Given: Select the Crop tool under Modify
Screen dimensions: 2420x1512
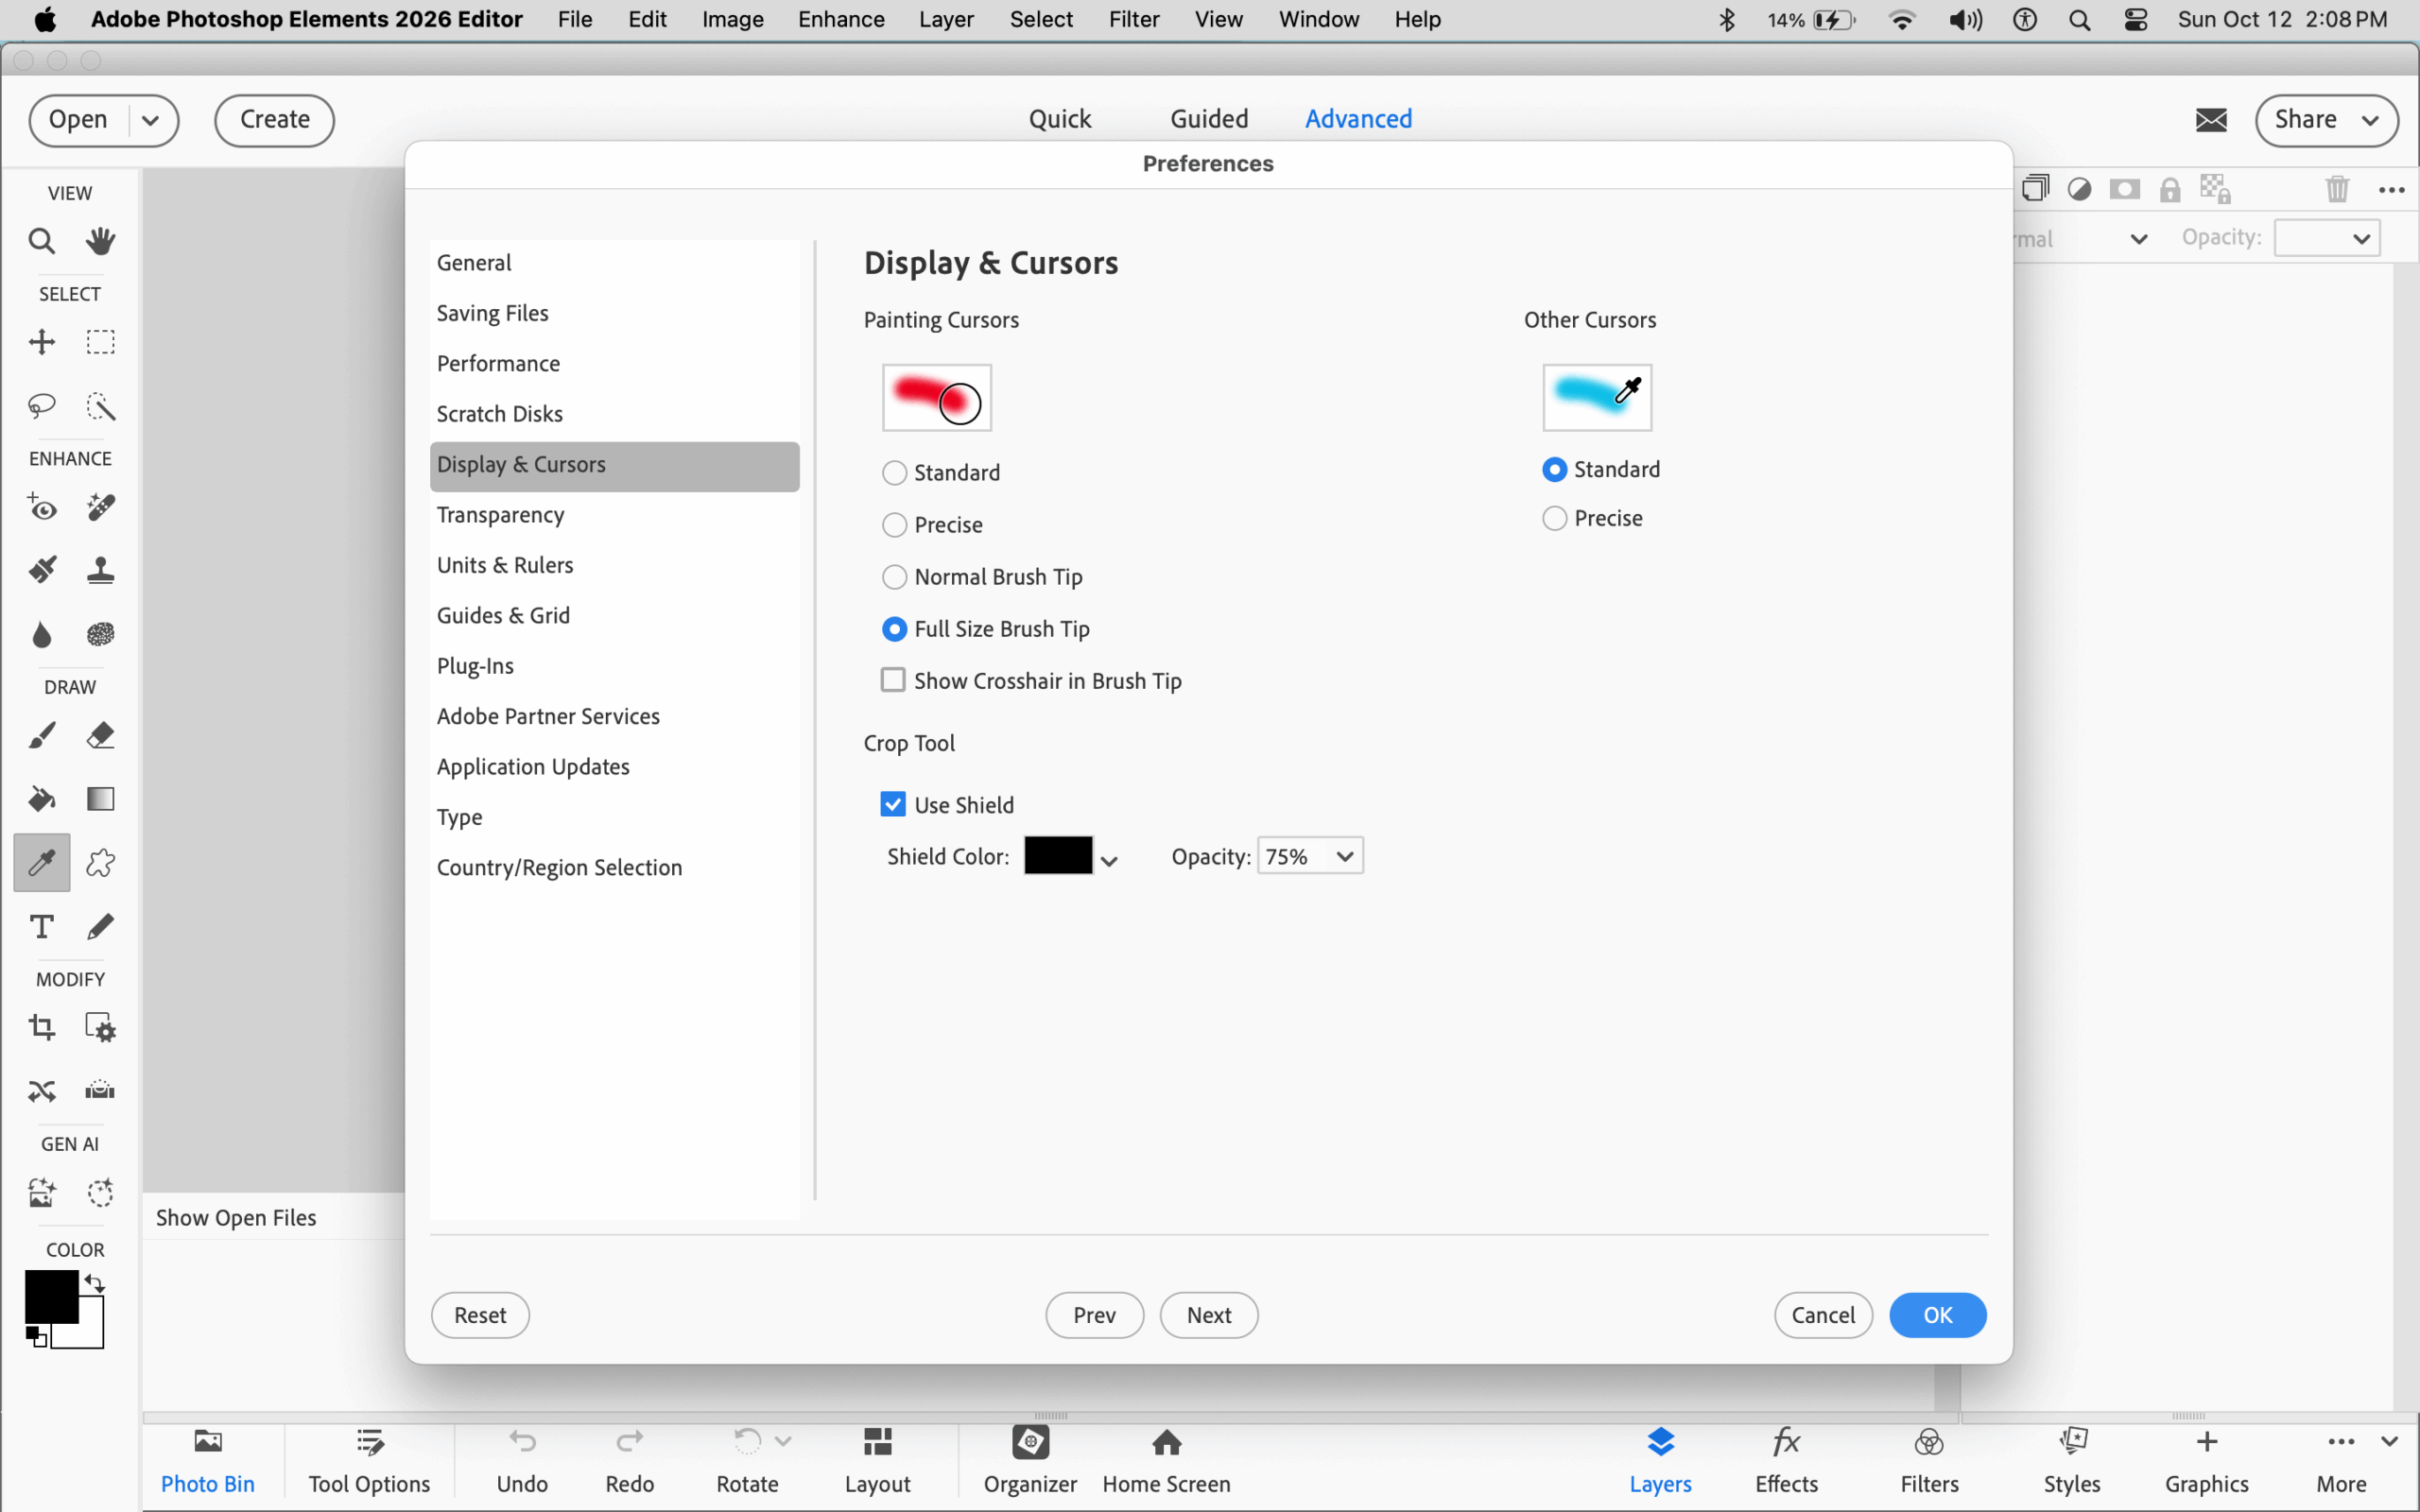Looking at the screenshot, I should click(x=41, y=1026).
